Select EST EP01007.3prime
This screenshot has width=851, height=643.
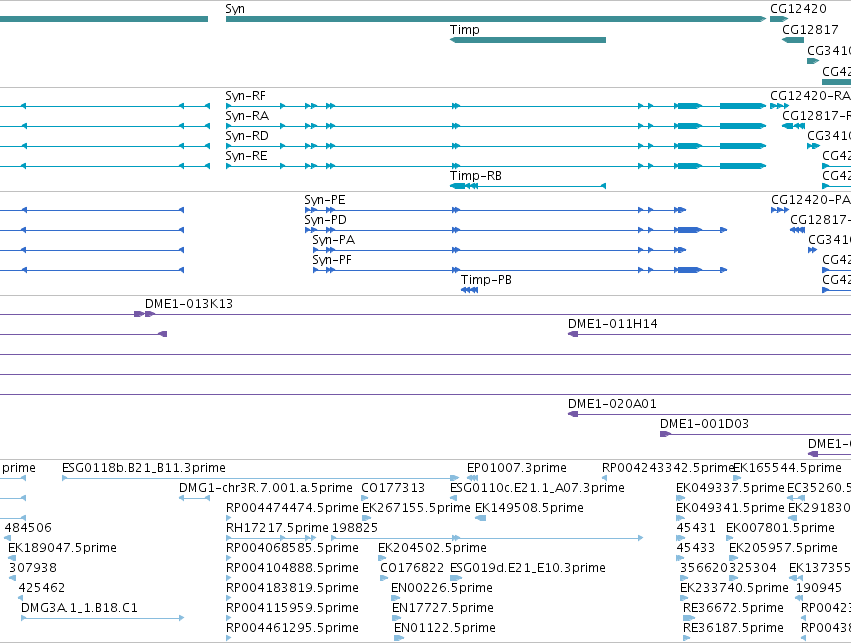(x=517, y=468)
